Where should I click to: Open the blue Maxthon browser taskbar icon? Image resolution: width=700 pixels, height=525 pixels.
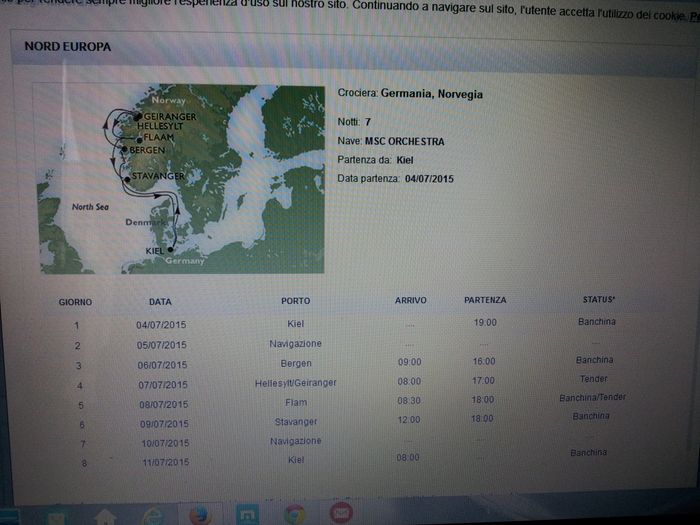[x=246, y=516]
